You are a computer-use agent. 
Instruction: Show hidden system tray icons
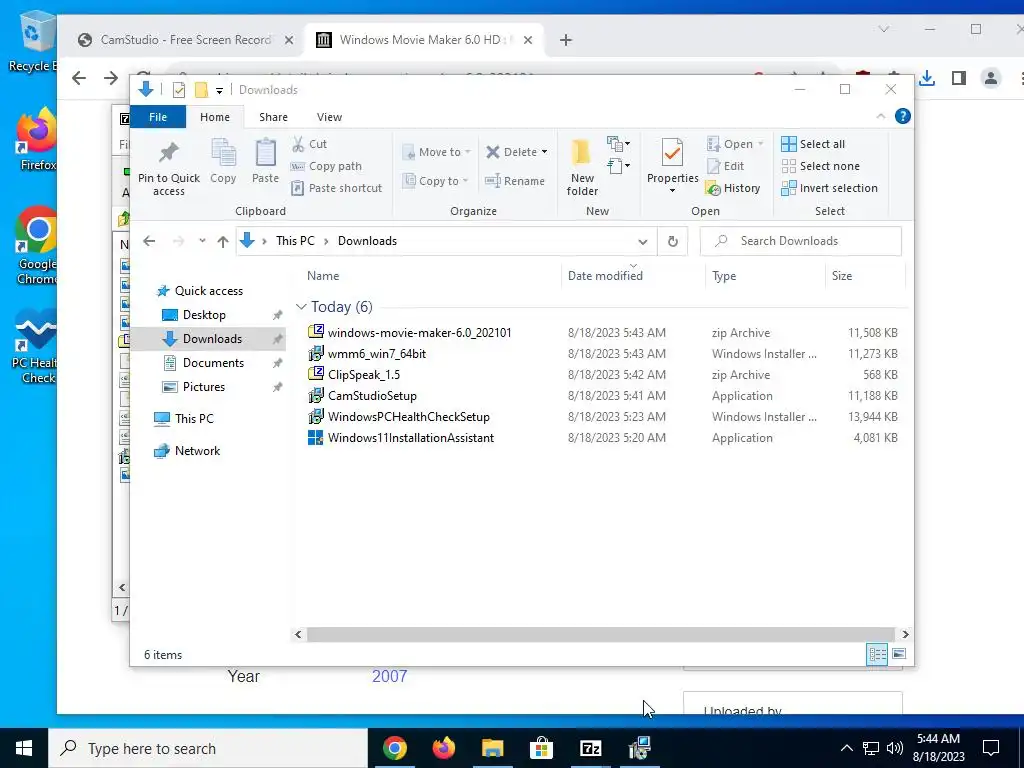[846, 748]
